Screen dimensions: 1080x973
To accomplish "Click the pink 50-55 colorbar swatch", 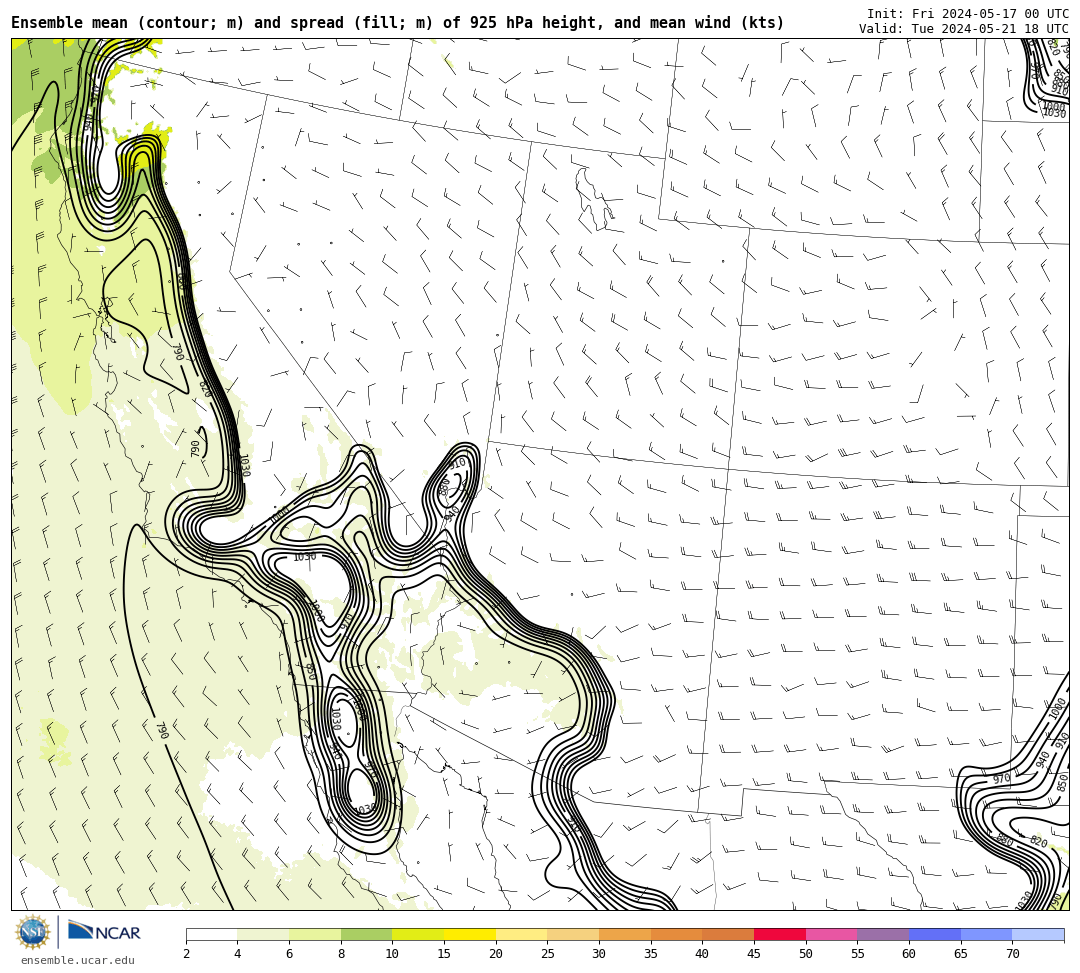I will (x=831, y=934).
